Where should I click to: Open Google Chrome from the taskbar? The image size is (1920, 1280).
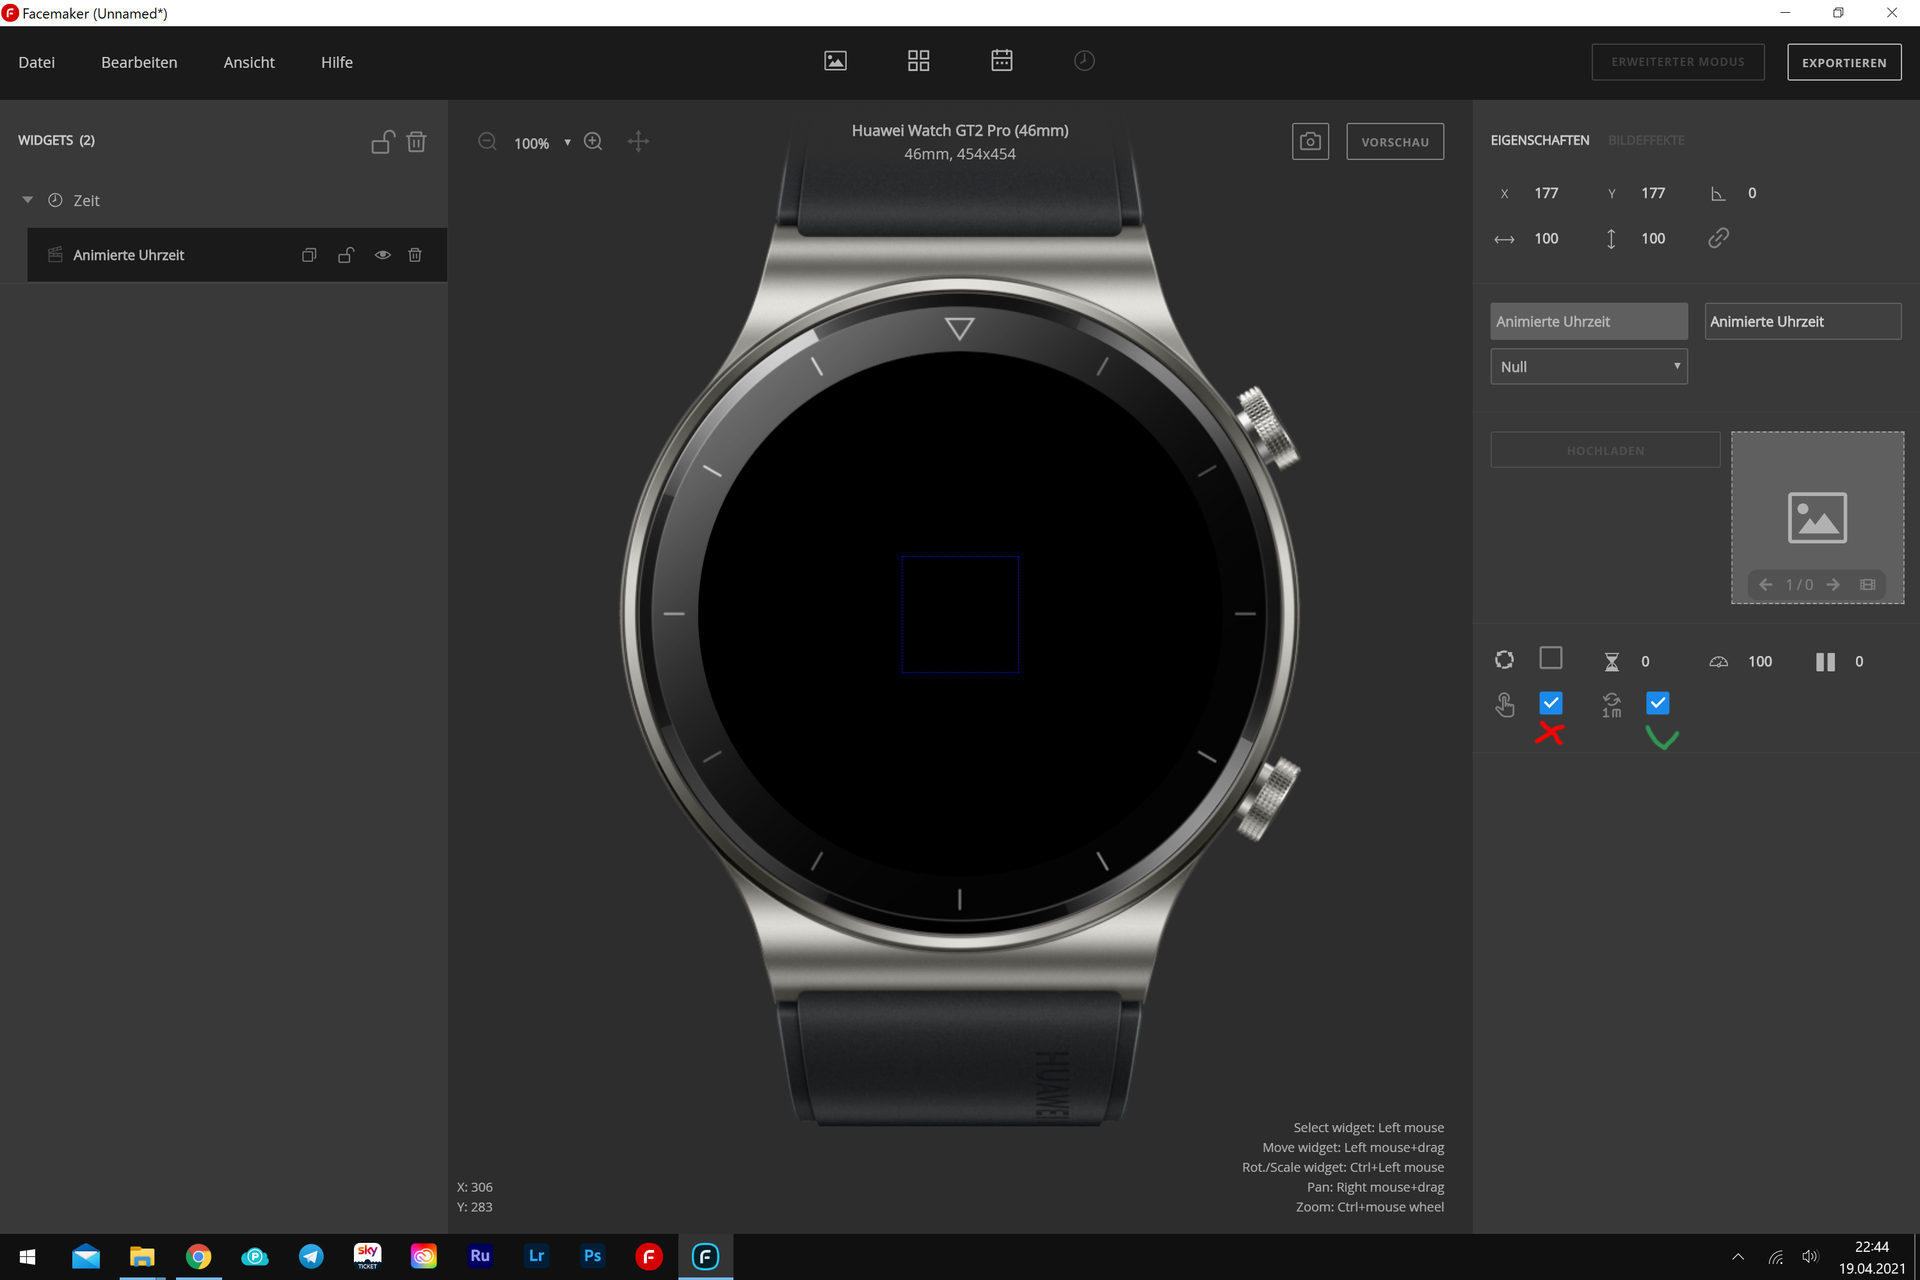[198, 1256]
